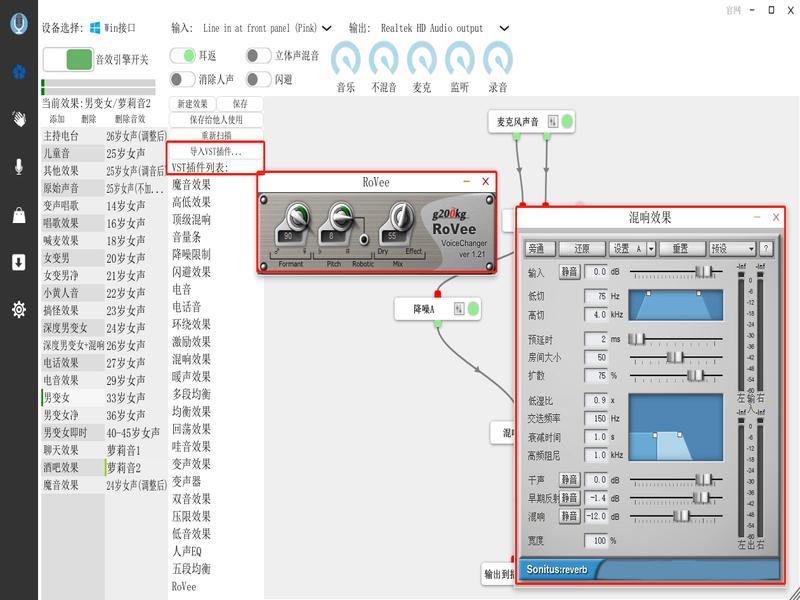Open the 设置 A dropdown arrow in reverb
The width and height of the screenshot is (800, 600).
point(651,249)
